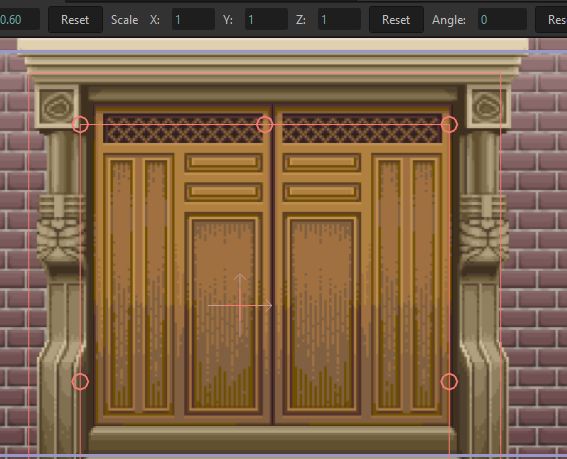567x459 pixels.
Task: Focus the Scale Z input field
Action: 339,20
